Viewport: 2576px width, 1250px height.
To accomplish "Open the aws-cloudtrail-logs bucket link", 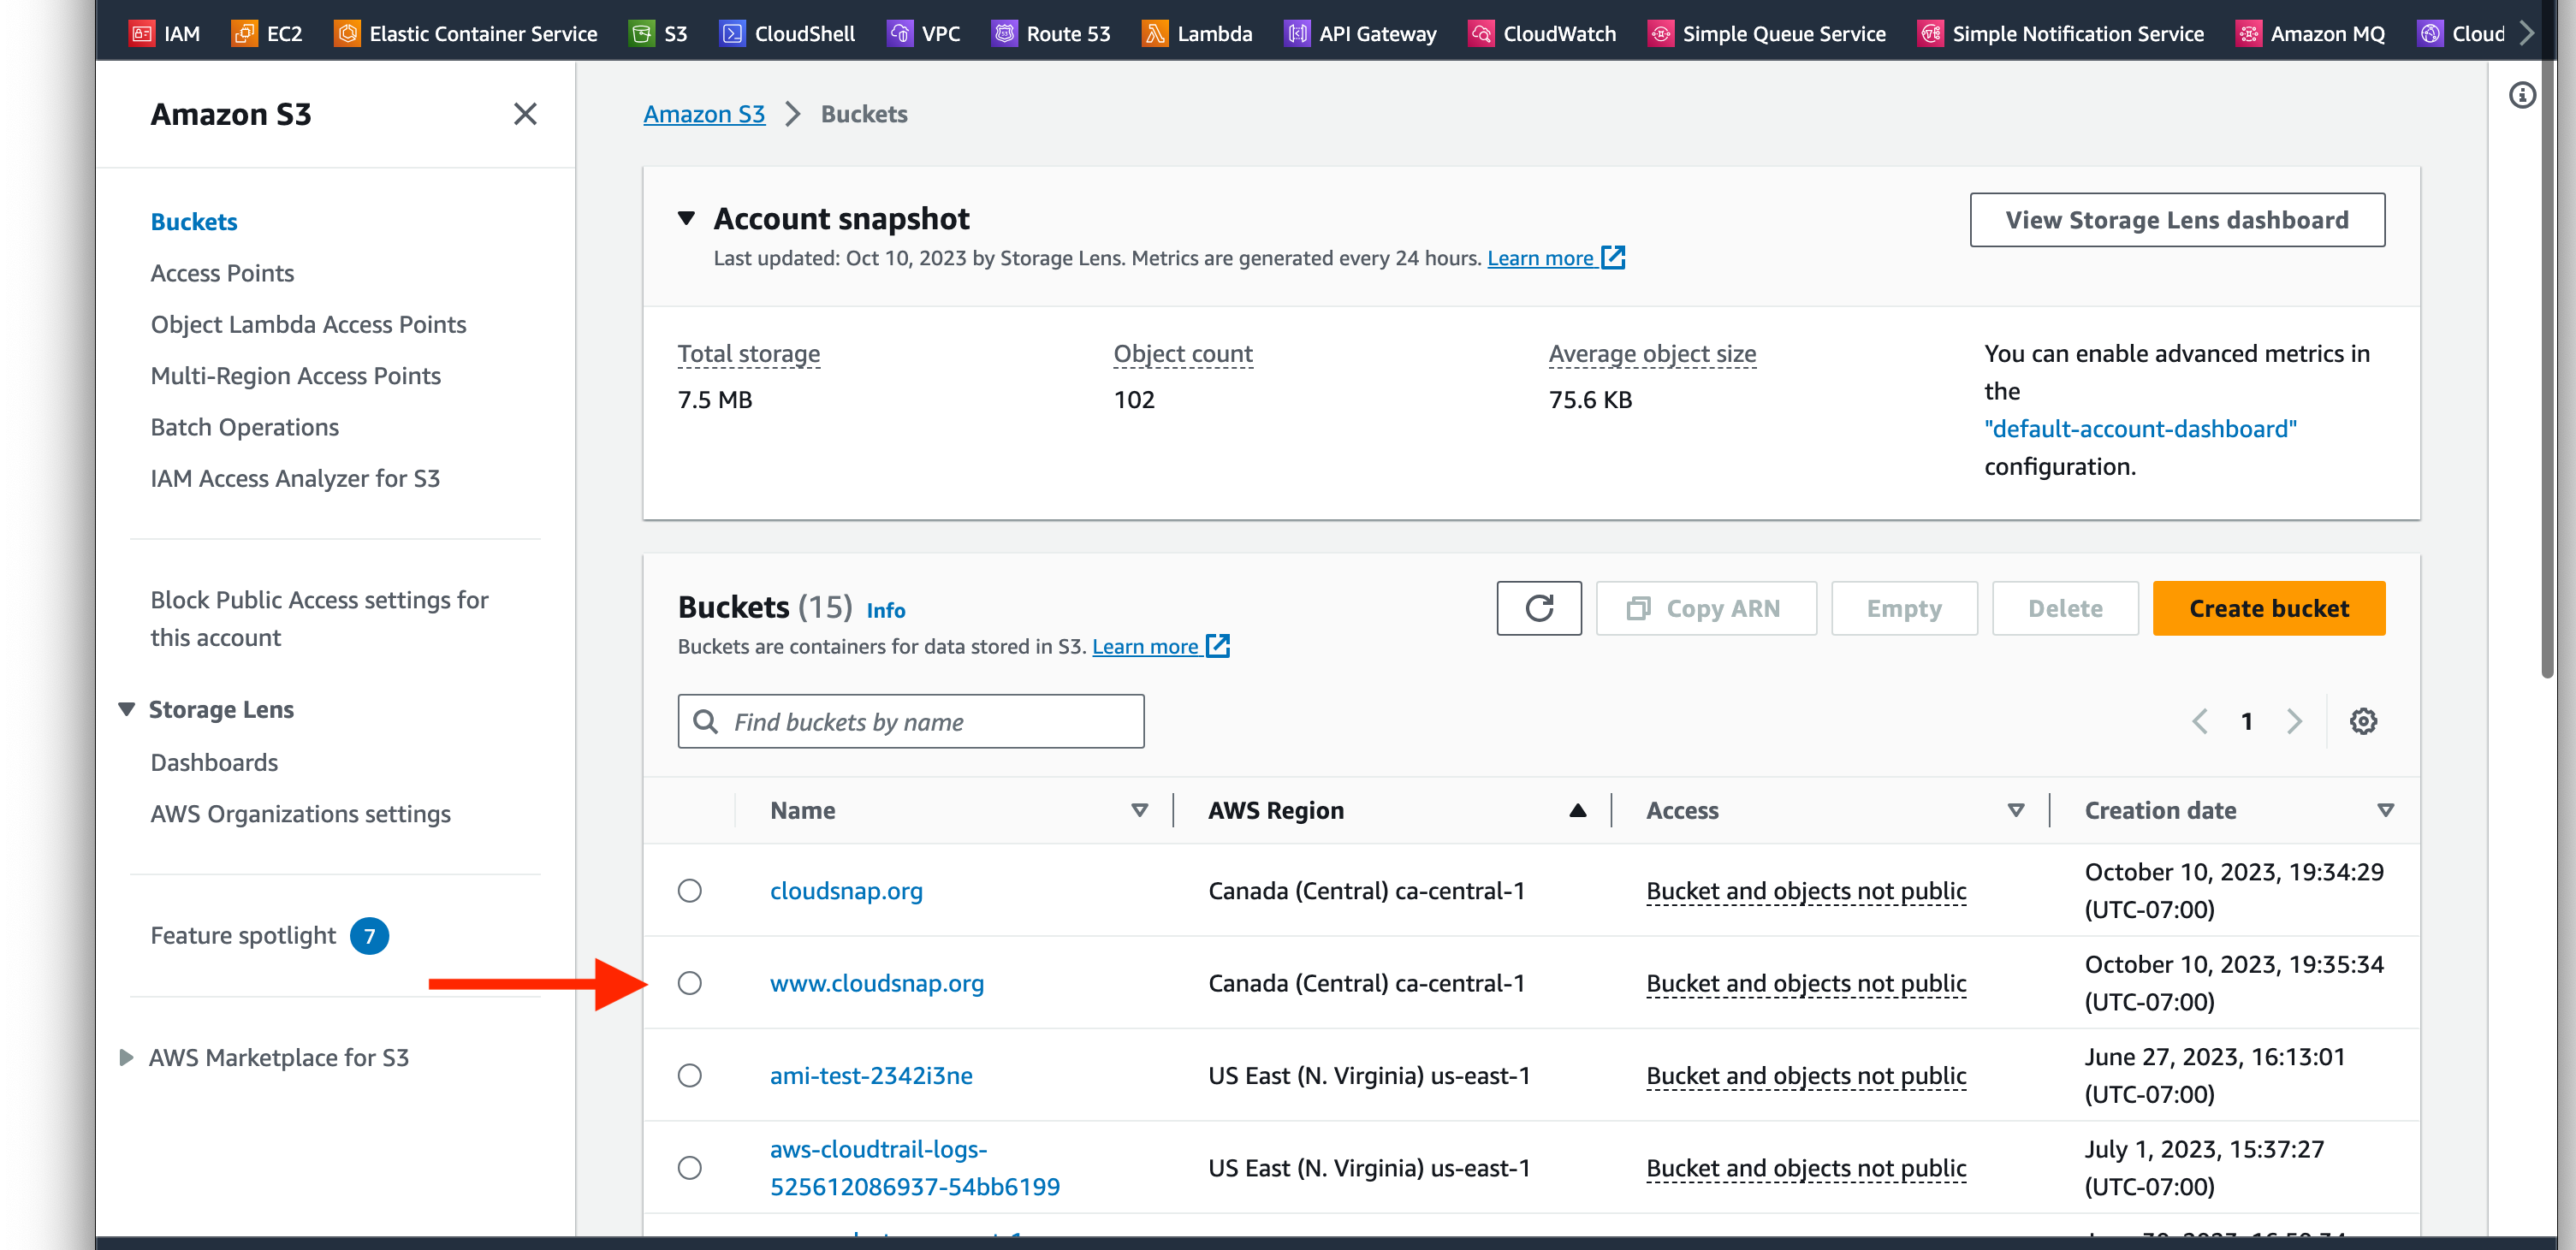I will [914, 1167].
